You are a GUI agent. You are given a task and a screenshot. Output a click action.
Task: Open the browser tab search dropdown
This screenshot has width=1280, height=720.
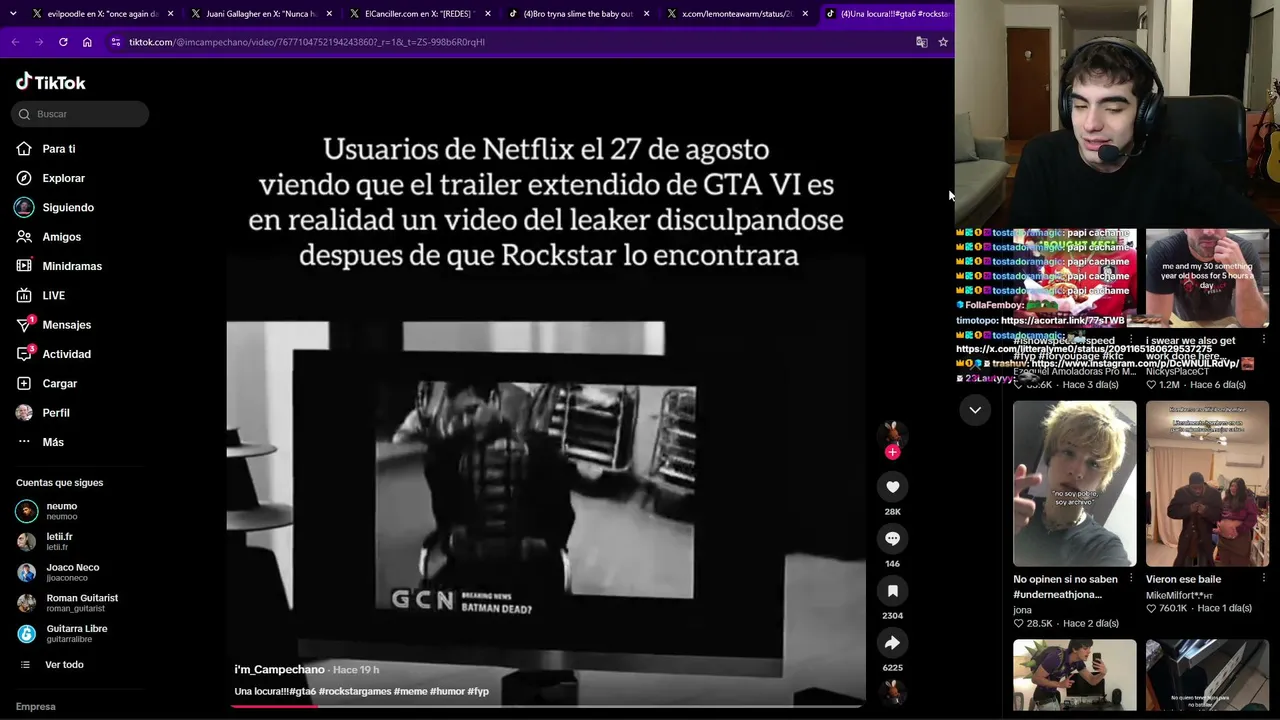(13, 14)
